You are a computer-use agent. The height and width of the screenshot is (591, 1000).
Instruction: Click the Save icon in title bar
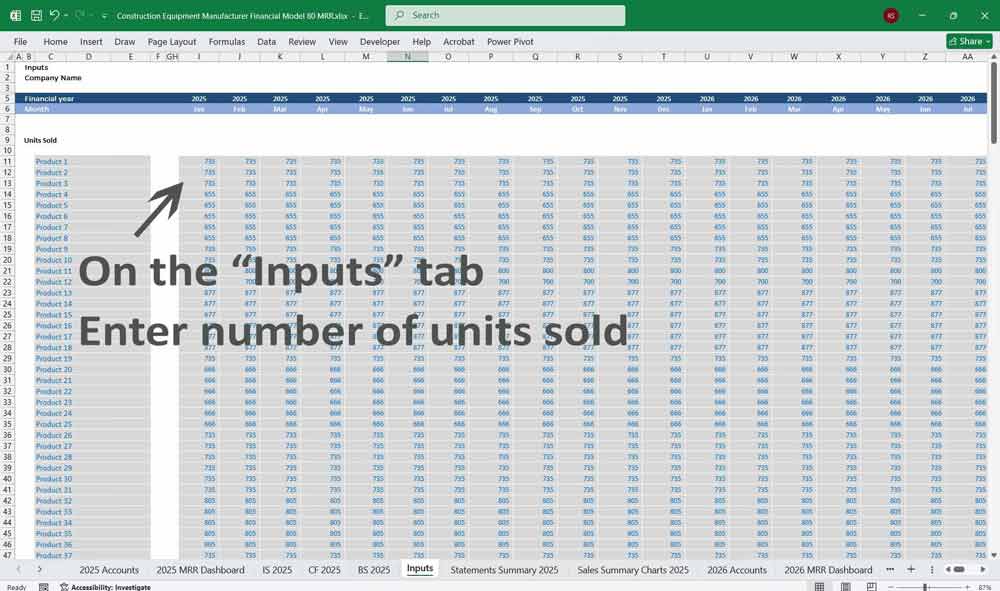[x=36, y=16]
